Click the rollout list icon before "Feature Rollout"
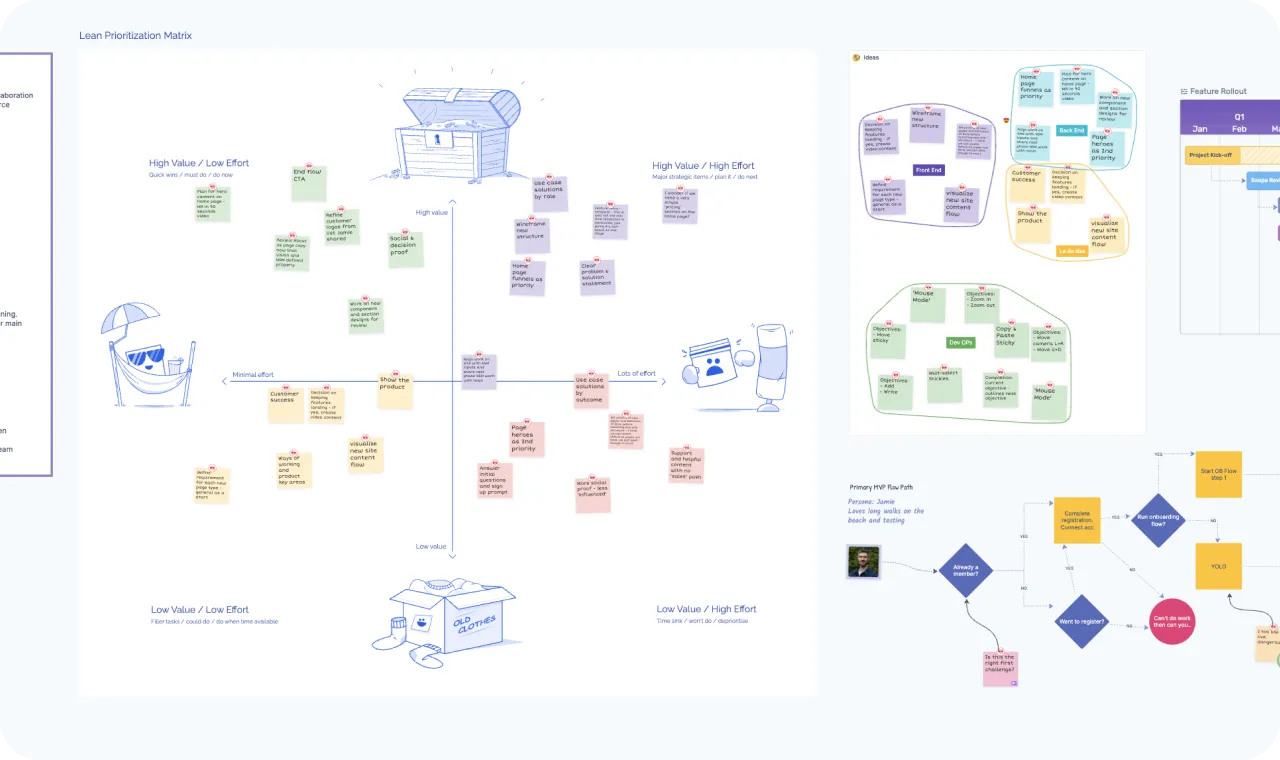 tap(1183, 91)
